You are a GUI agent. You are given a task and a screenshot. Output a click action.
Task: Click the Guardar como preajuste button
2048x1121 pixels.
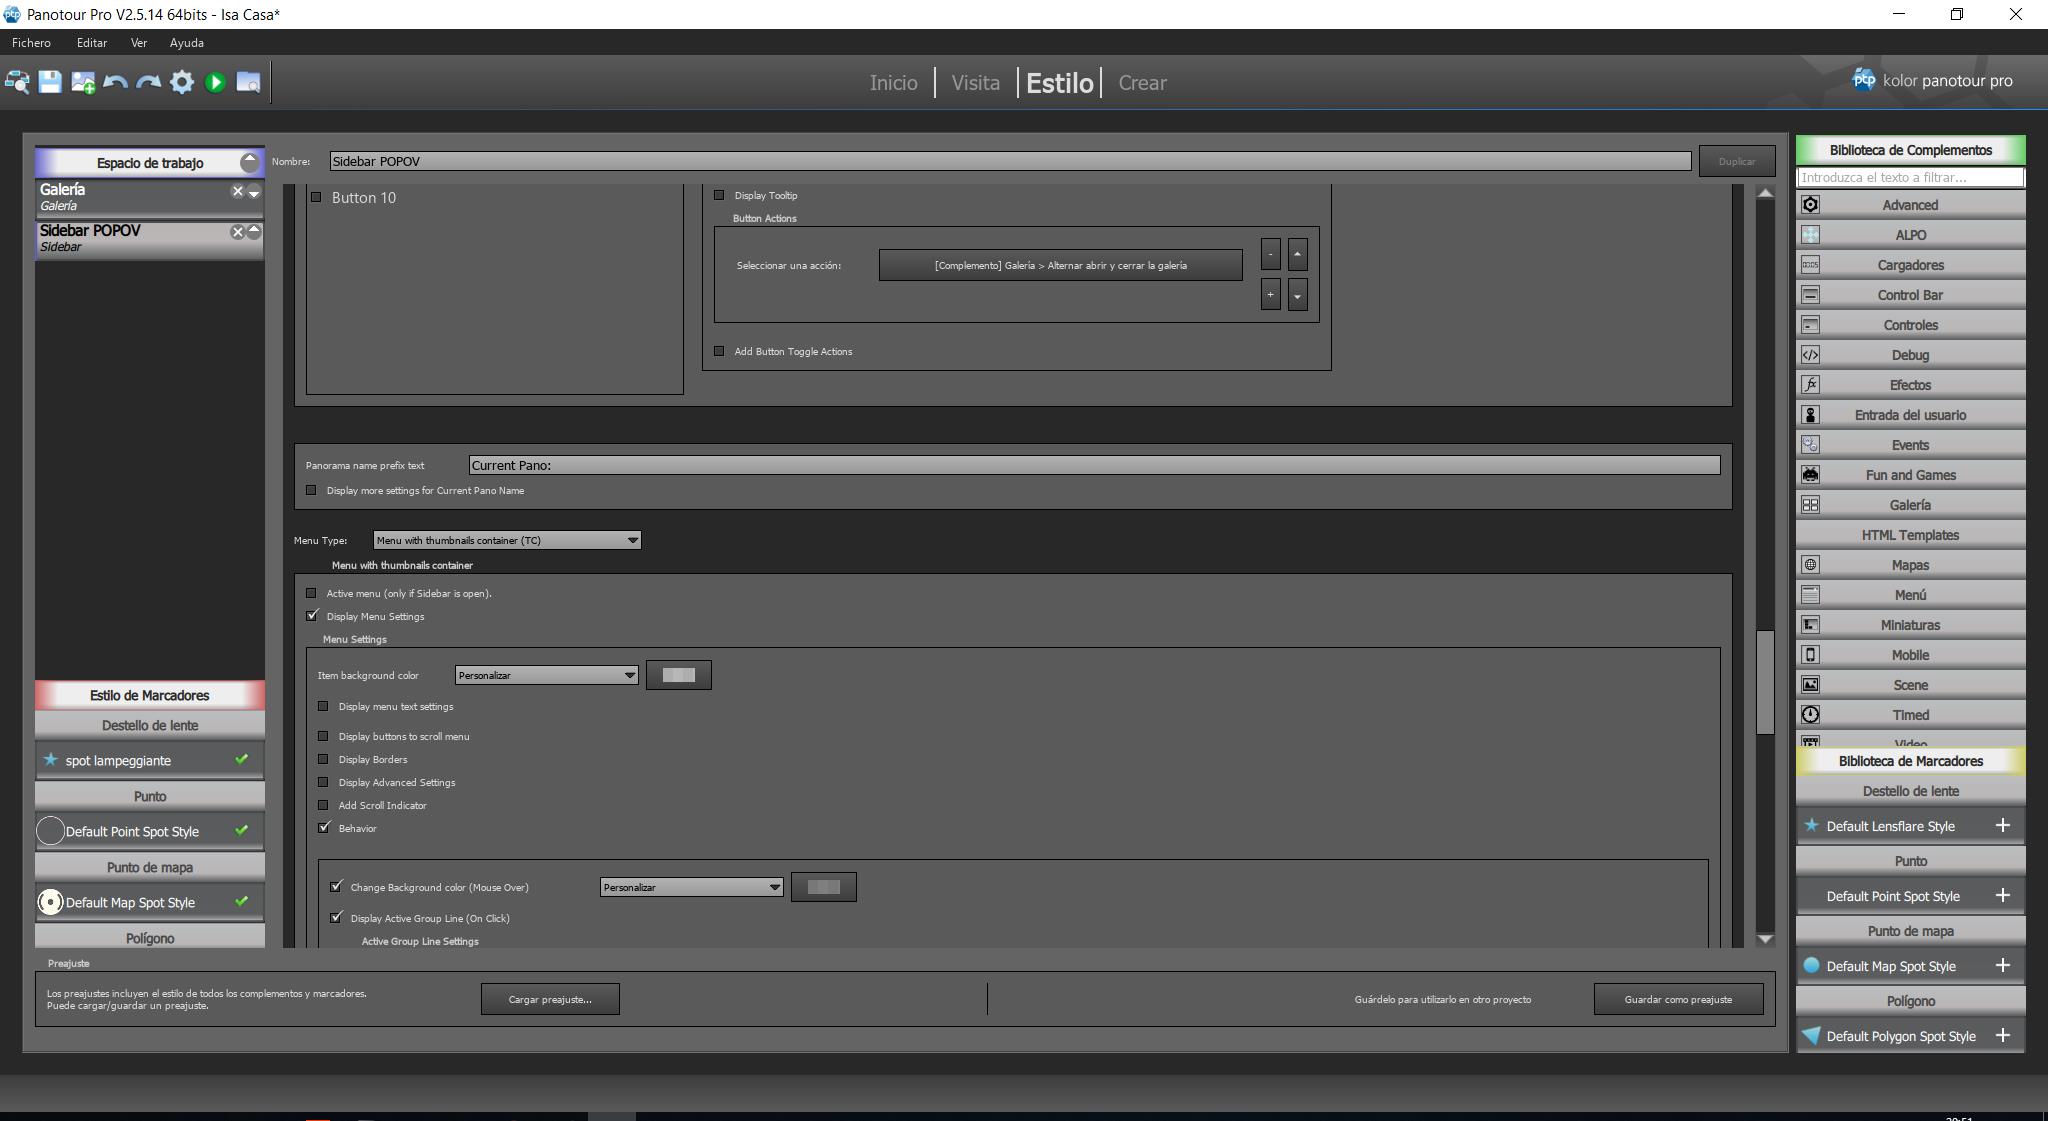(x=1678, y=999)
